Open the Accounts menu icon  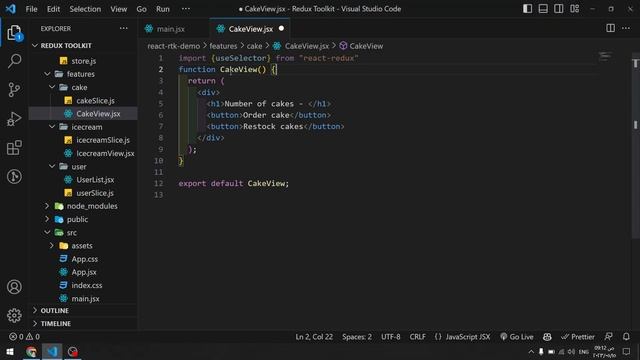(14, 287)
